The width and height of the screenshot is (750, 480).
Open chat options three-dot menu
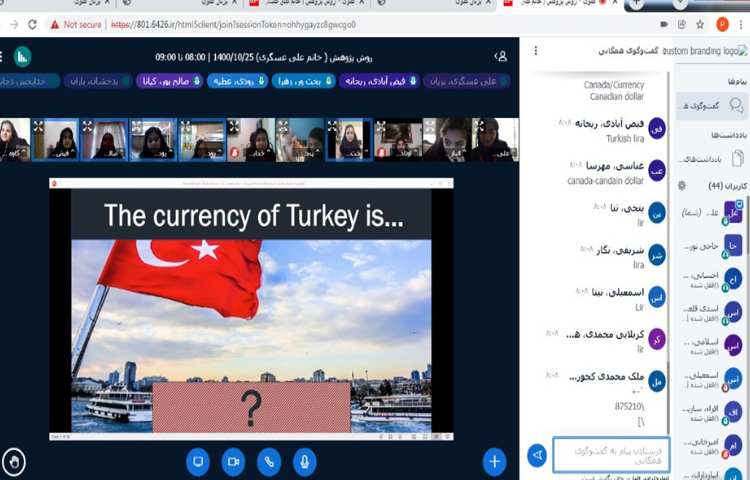(536, 51)
